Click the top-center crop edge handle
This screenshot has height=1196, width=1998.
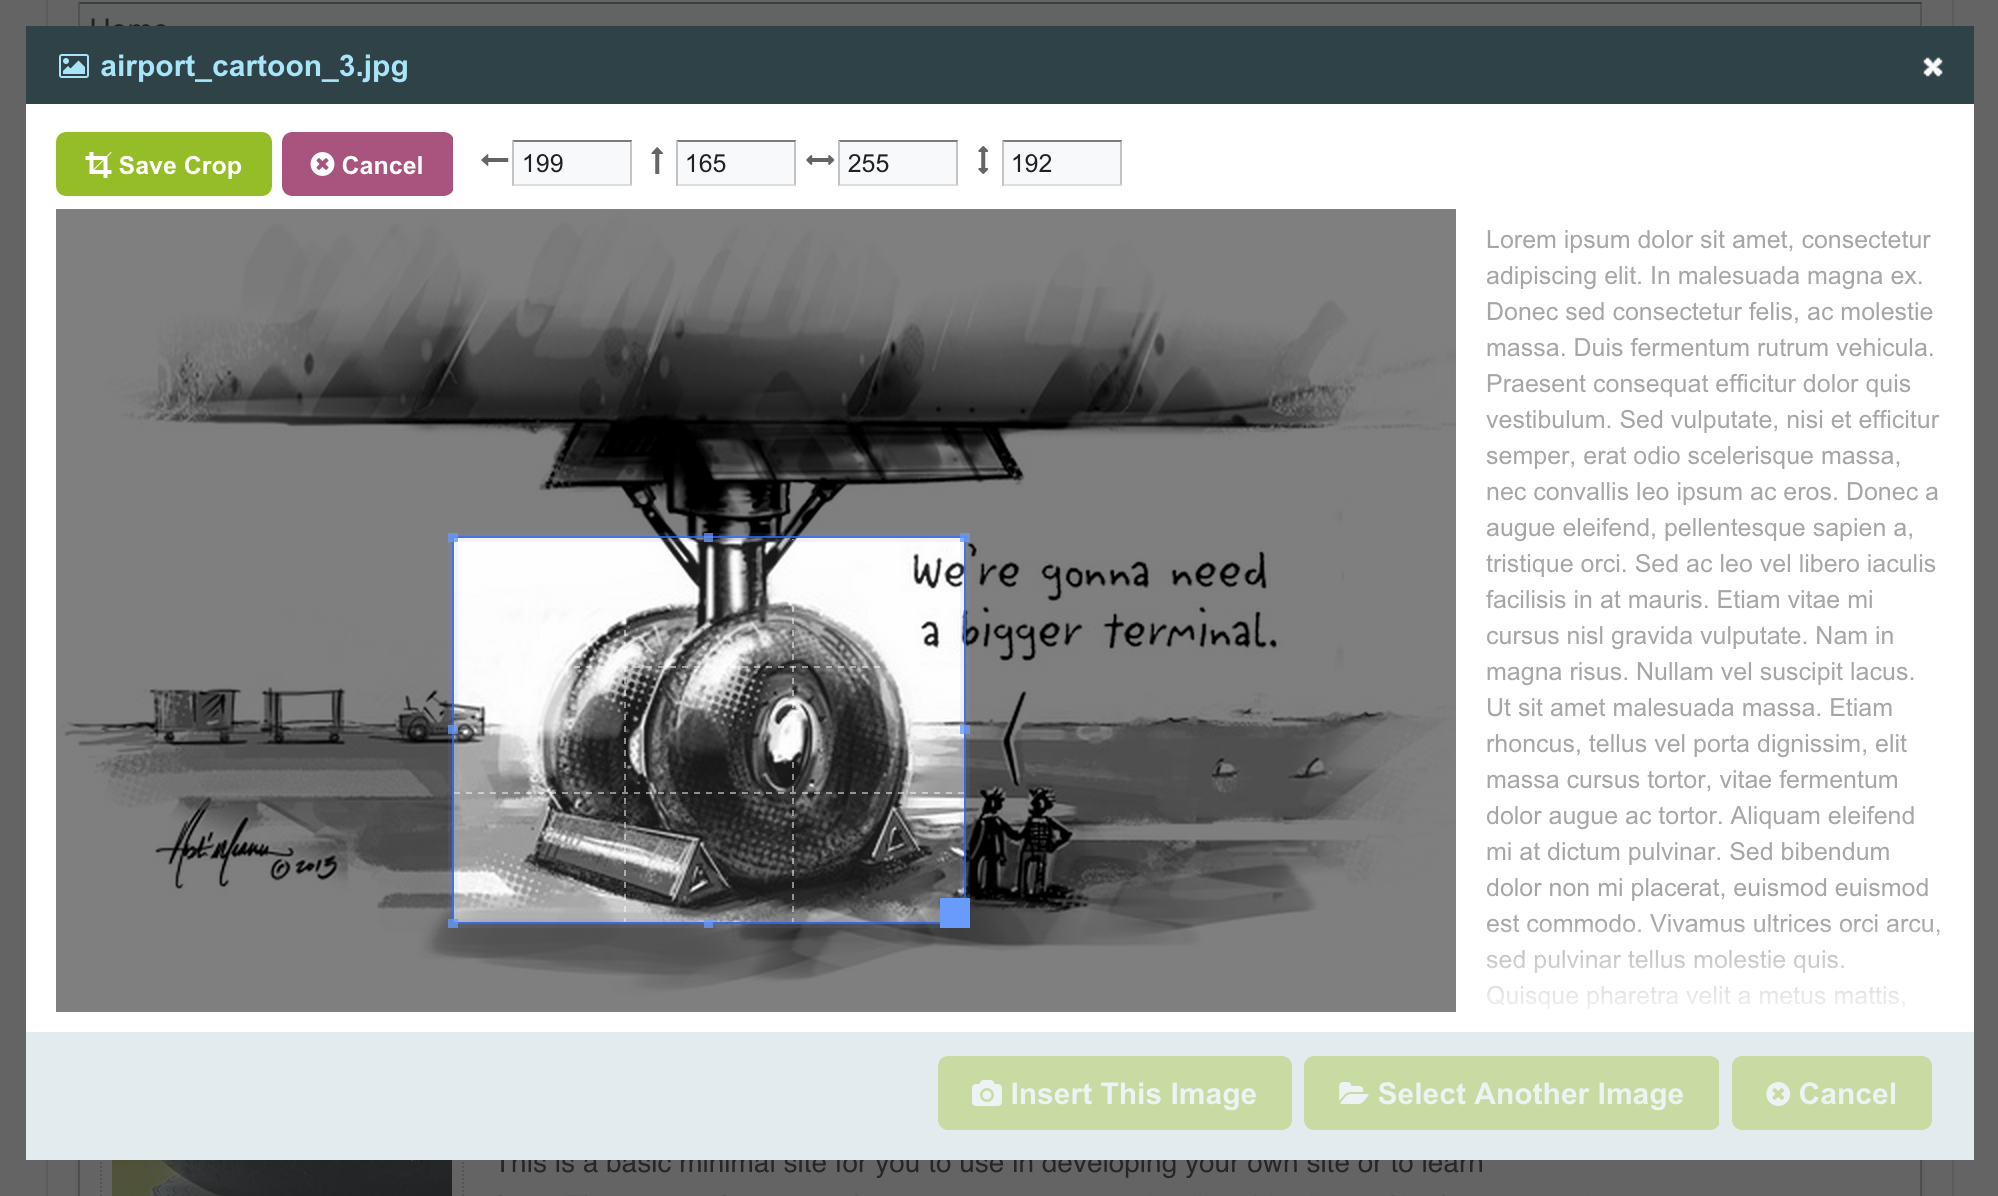[x=709, y=538]
